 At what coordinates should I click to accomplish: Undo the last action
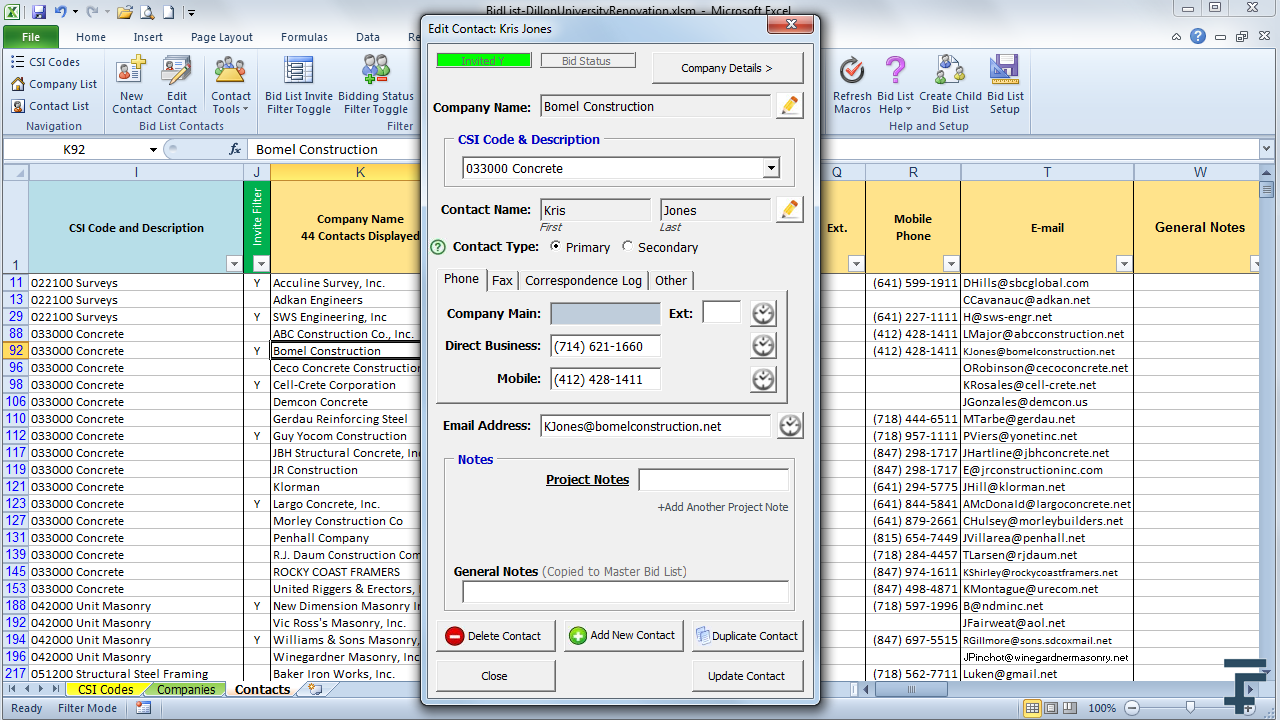tap(61, 13)
